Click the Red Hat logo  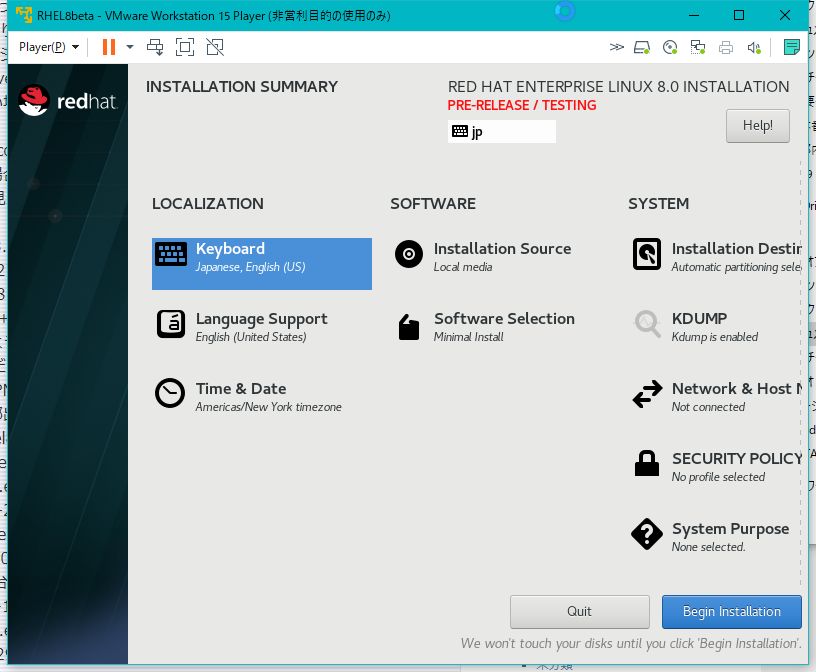click(x=68, y=100)
